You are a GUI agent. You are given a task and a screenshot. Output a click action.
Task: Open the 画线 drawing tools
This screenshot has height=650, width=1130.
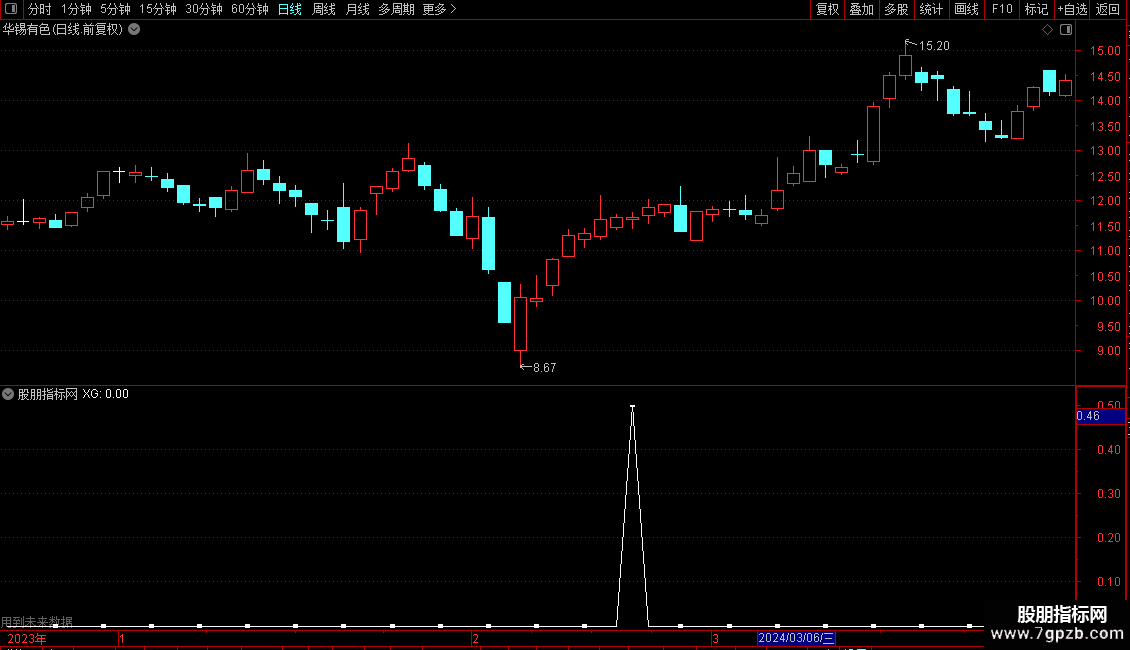(966, 9)
